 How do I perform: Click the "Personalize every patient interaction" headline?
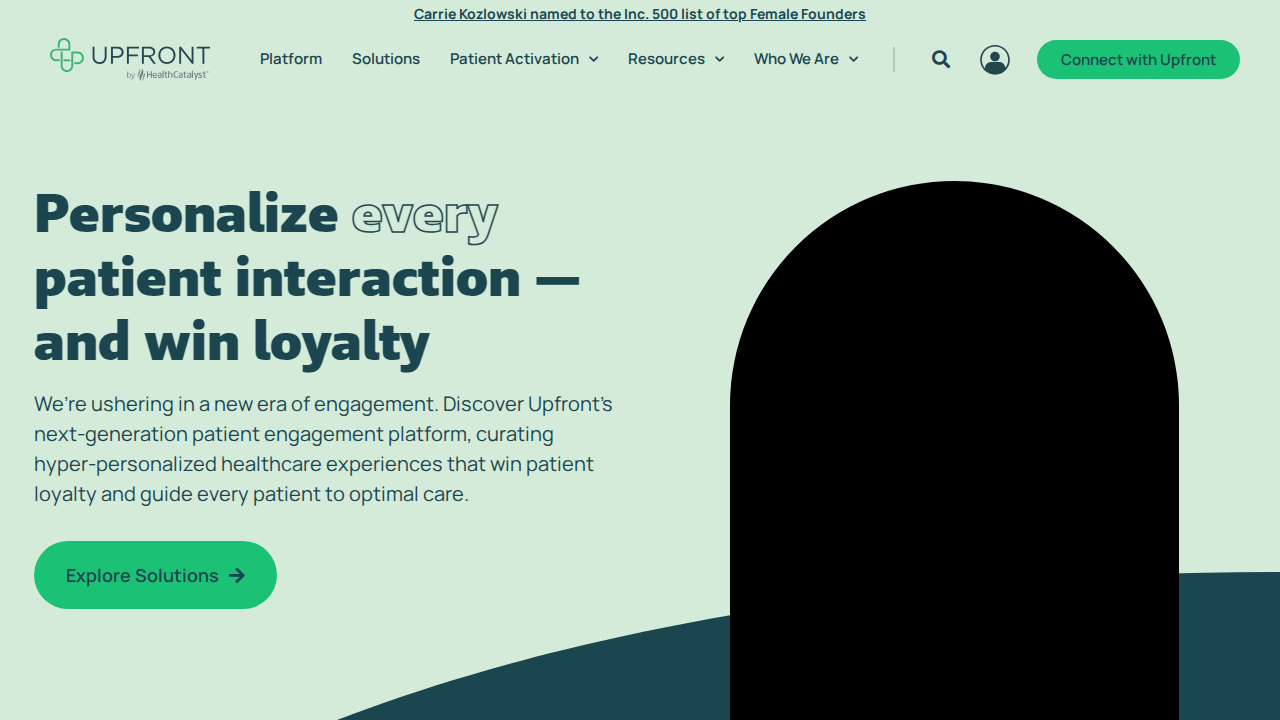click(x=307, y=277)
